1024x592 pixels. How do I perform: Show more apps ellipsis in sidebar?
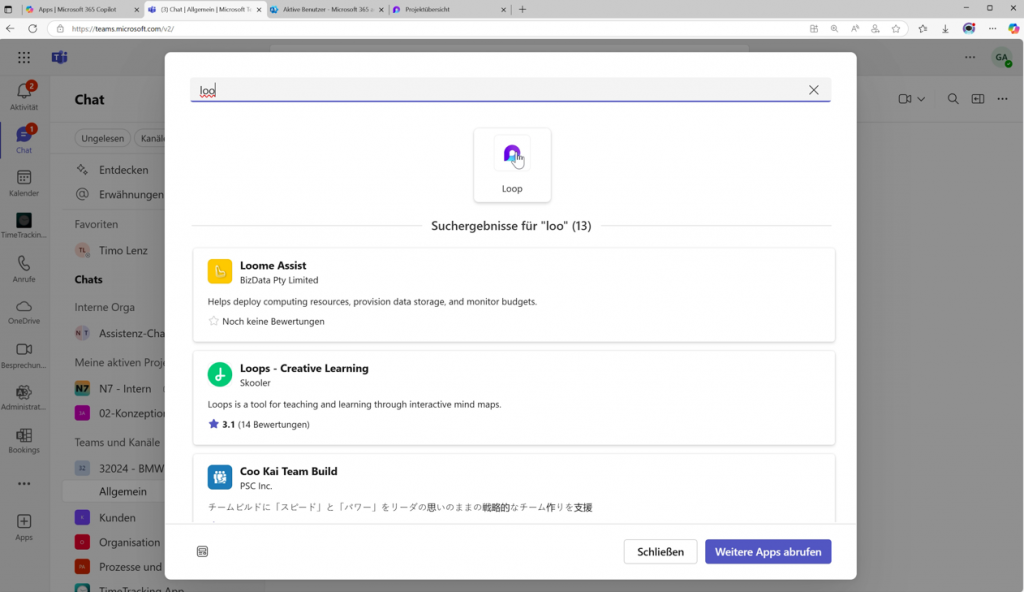[x=24, y=484]
